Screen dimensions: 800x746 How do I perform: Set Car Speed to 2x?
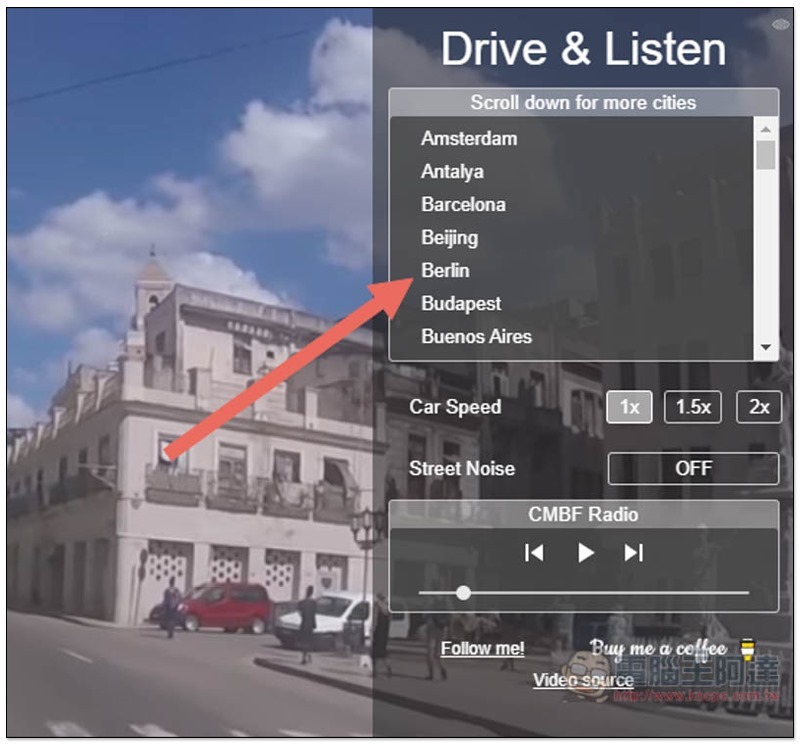[x=759, y=407]
